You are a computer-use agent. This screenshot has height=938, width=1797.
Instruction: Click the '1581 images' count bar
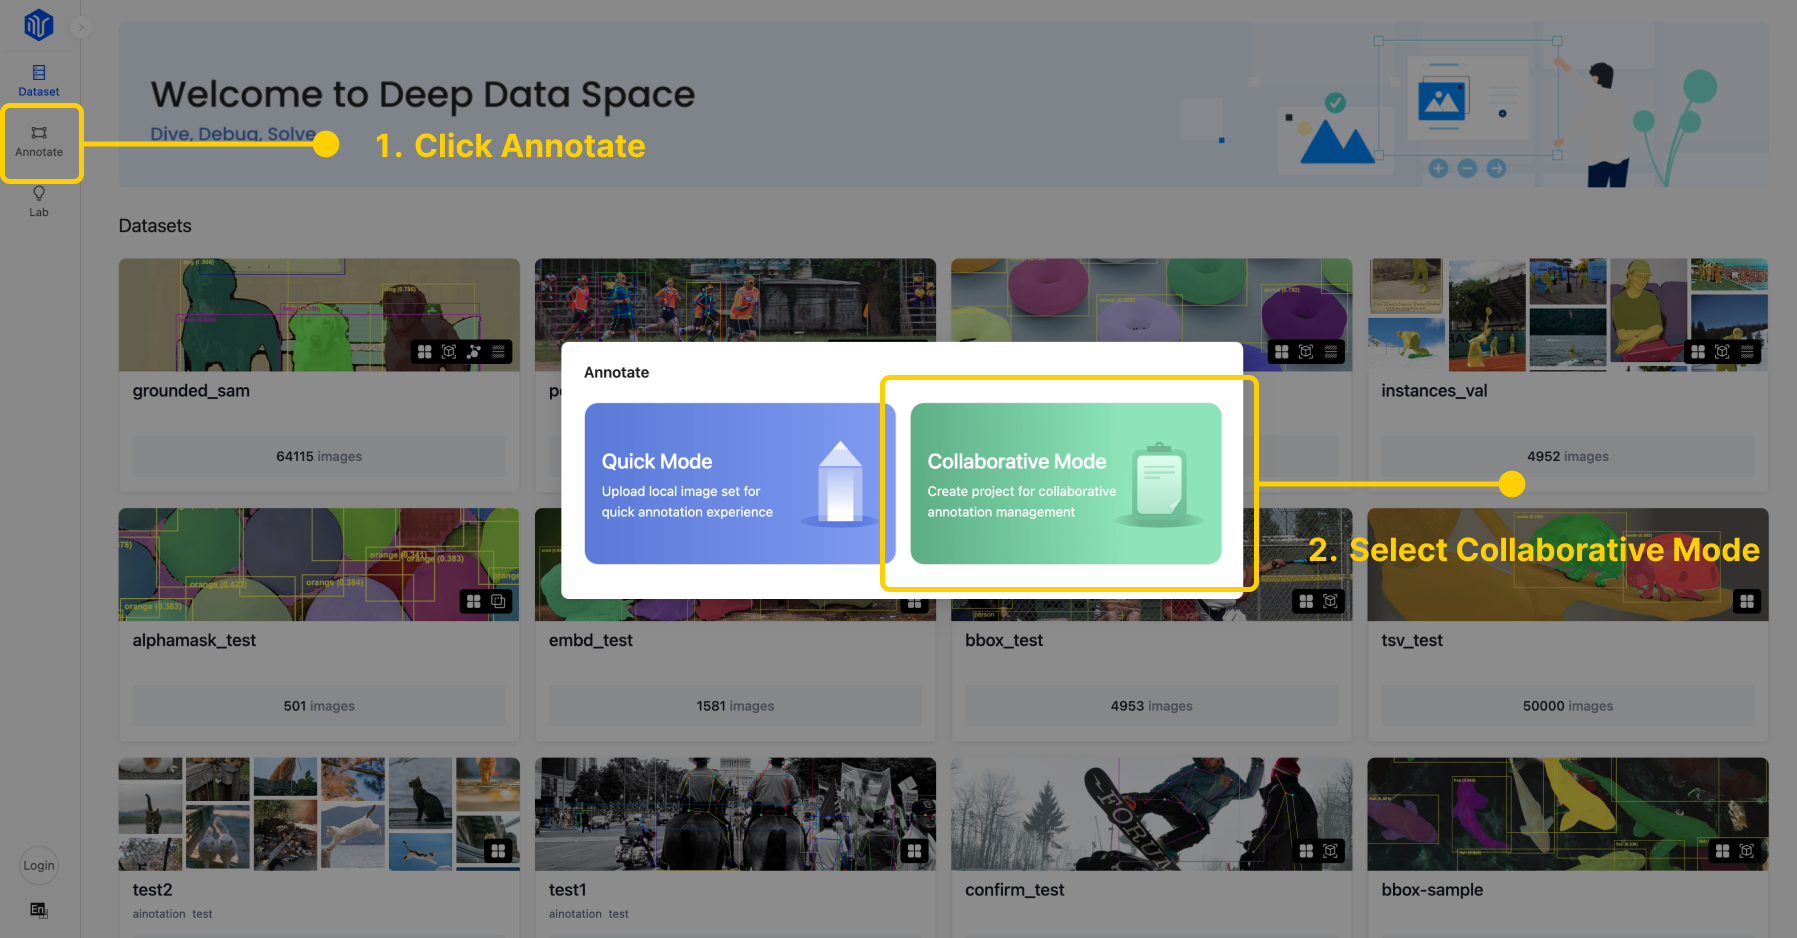click(735, 706)
